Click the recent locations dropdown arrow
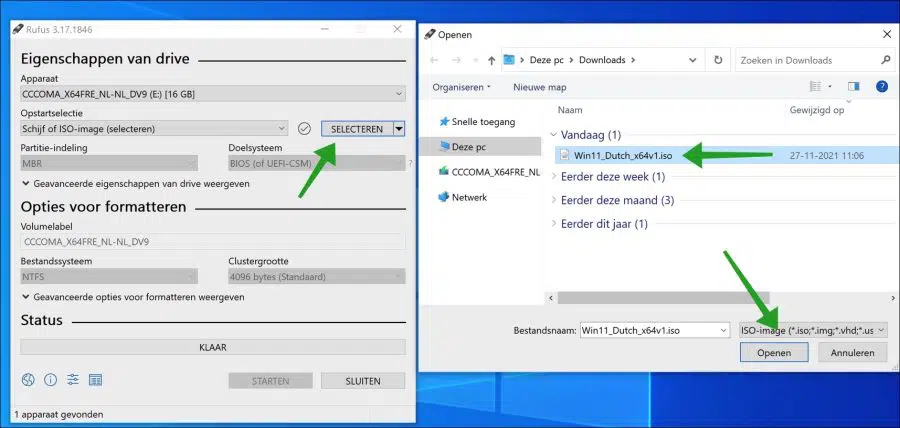 coord(474,60)
